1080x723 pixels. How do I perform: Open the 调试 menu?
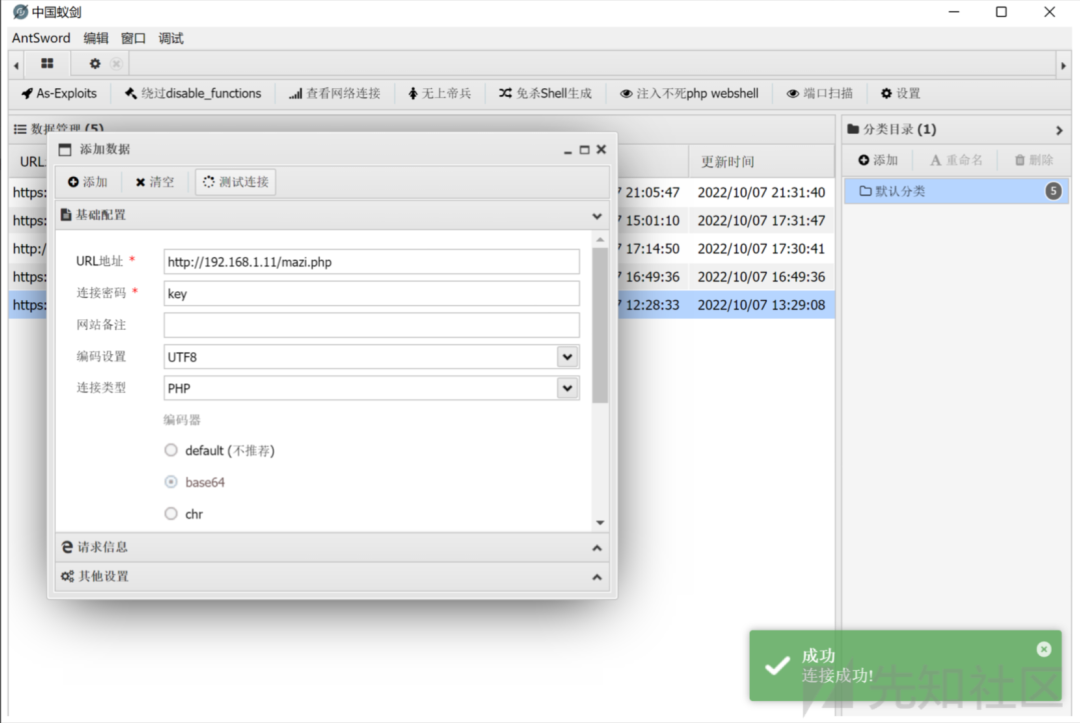click(171, 38)
